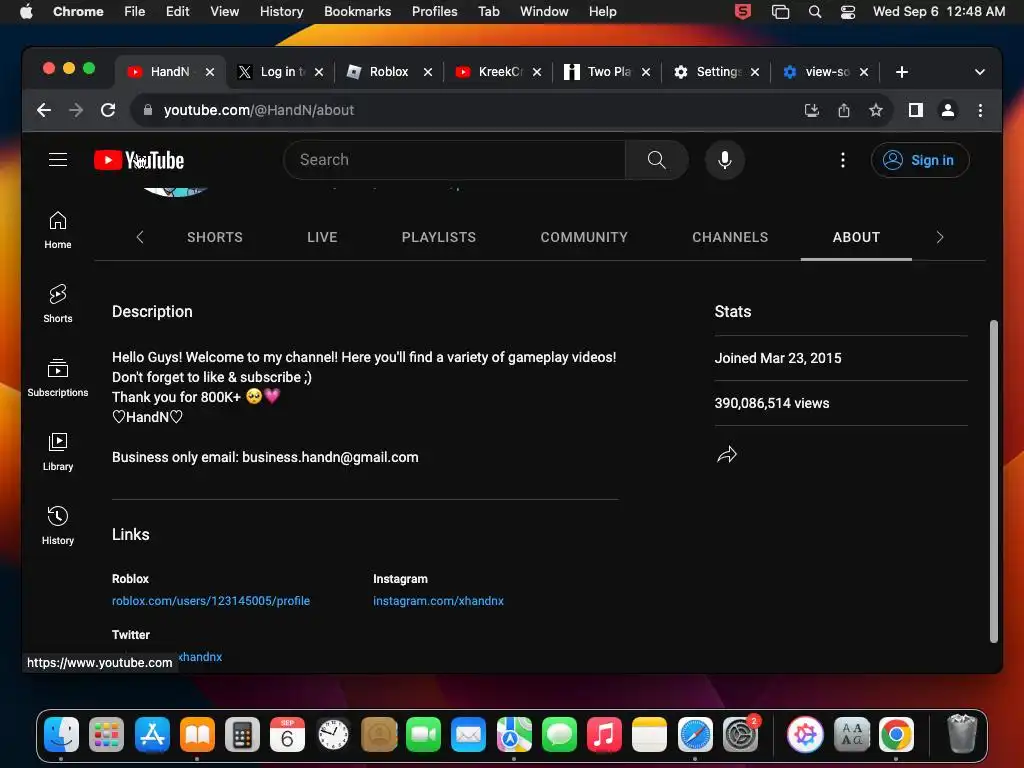Open Trash in dock
Viewport: 1024px width, 768px height.
pyautogui.click(x=962, y=735)
